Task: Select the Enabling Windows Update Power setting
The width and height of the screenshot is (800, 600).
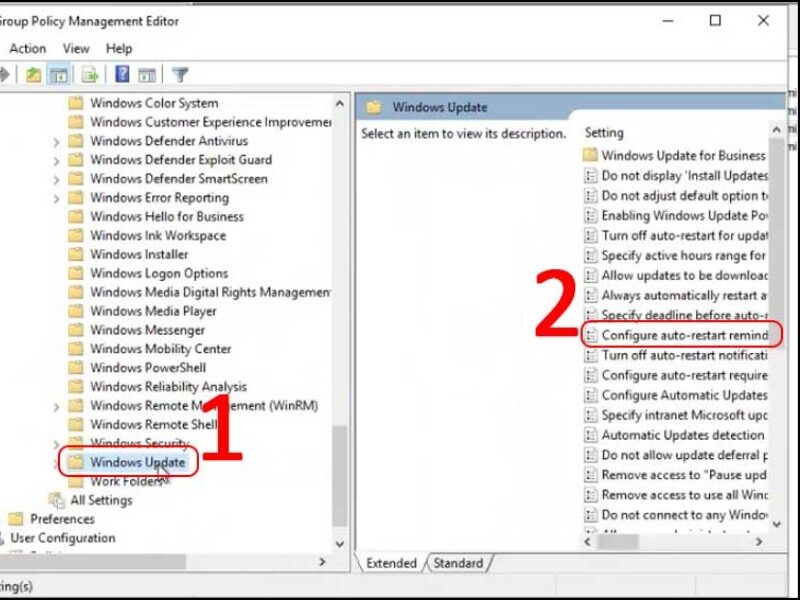Action: coord(690,215)
